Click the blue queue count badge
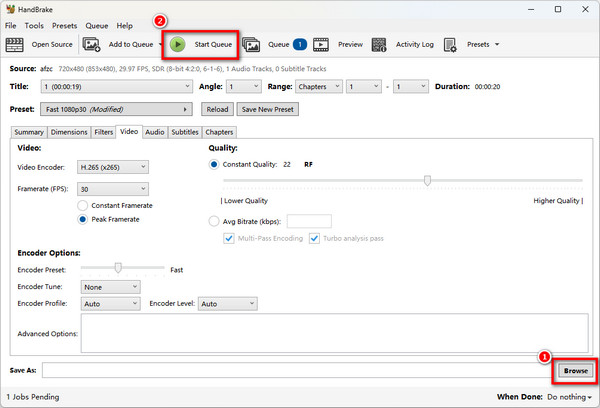 pyautogui.click(x=300, y=44)
